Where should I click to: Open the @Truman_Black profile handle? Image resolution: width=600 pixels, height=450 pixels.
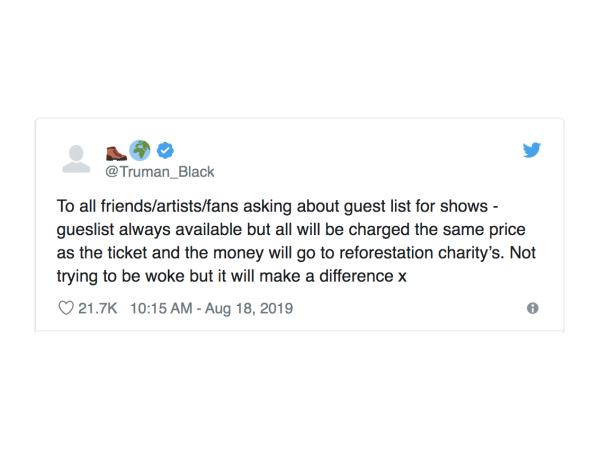coord(160,172)
